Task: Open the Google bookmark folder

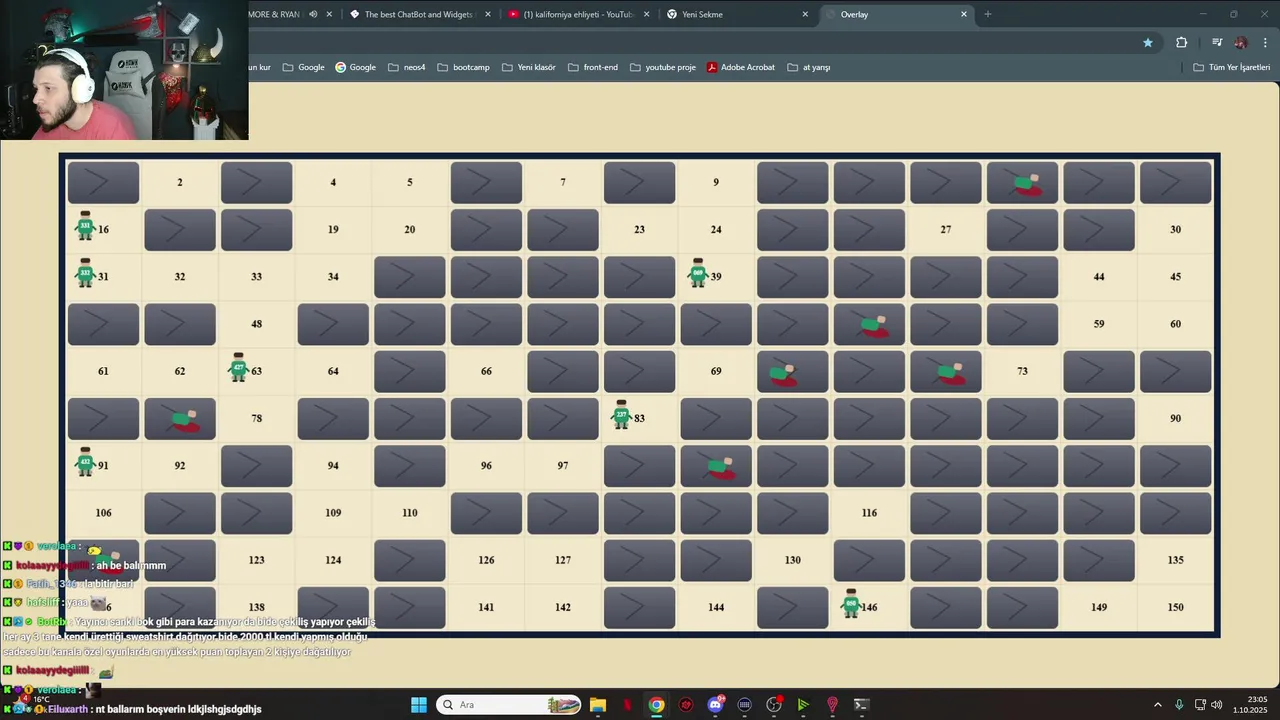Action: [x=304, y=67]
